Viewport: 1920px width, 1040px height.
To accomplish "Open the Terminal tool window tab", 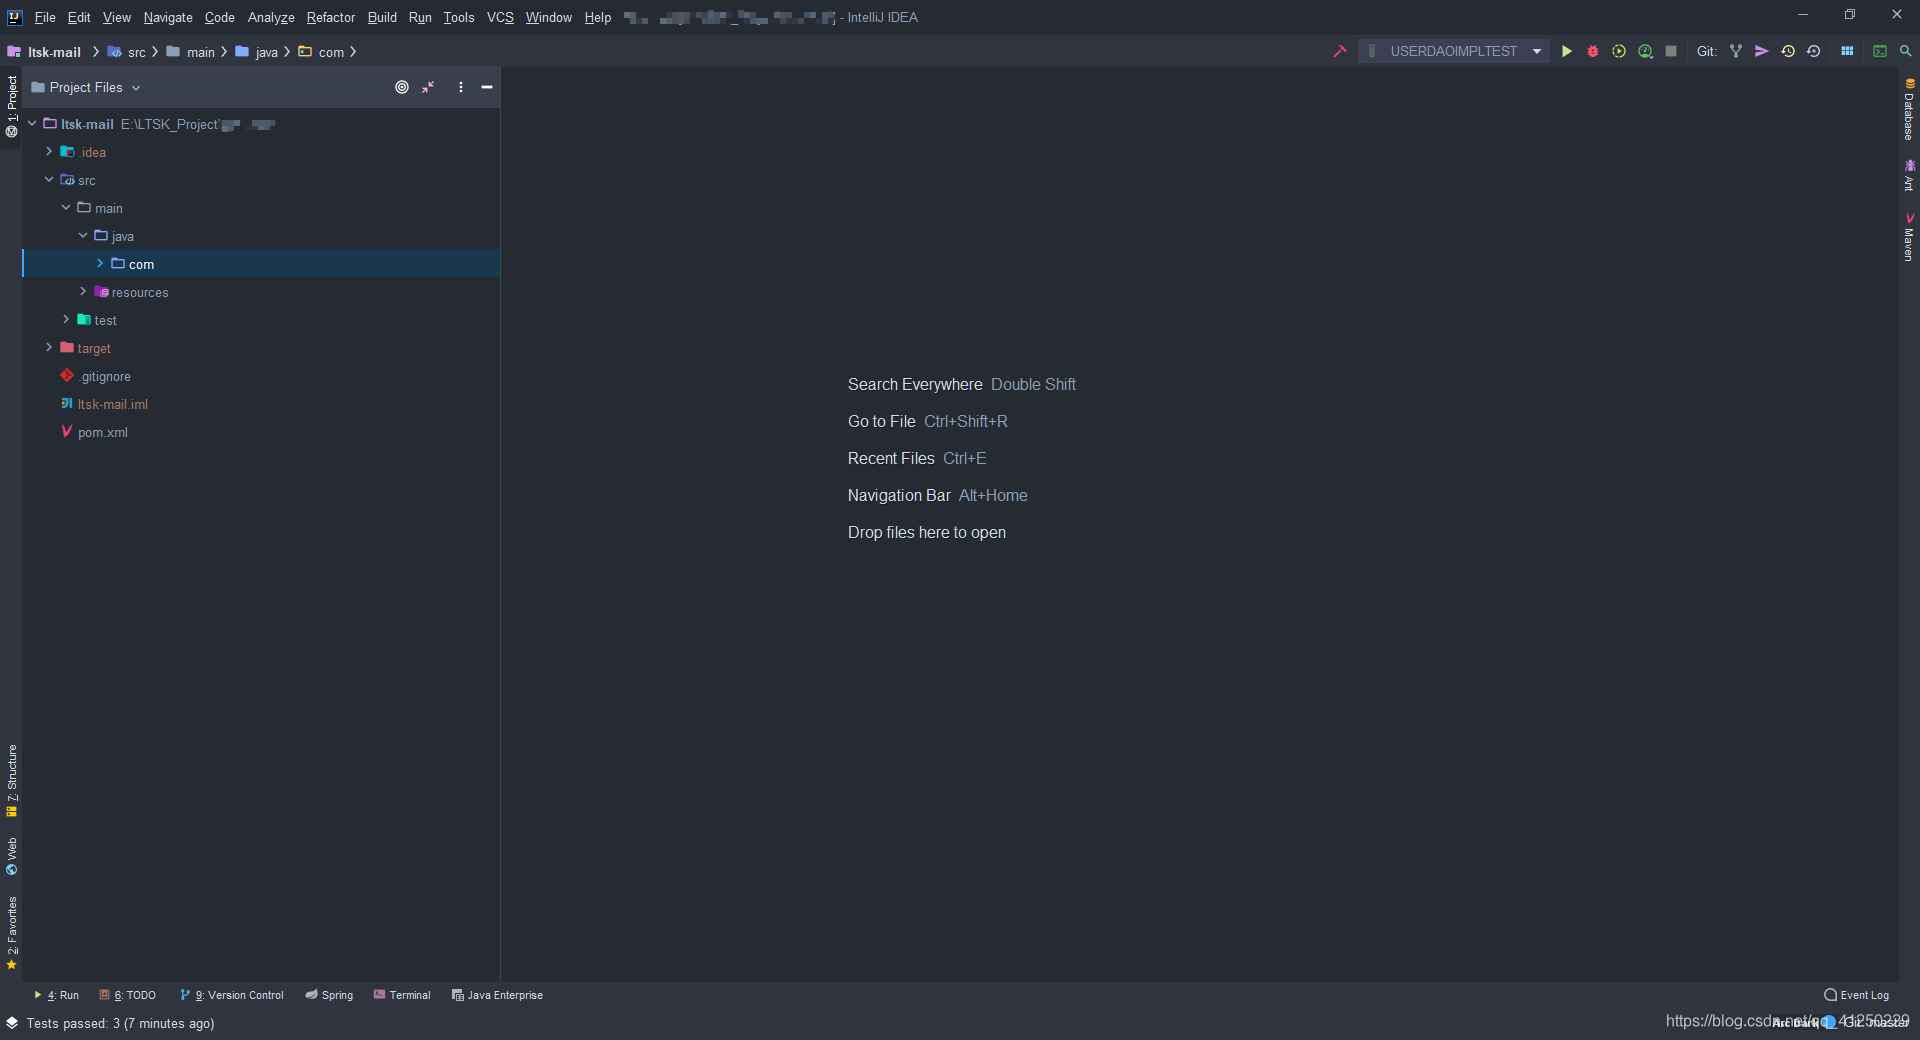I will (x=402, y=995).
